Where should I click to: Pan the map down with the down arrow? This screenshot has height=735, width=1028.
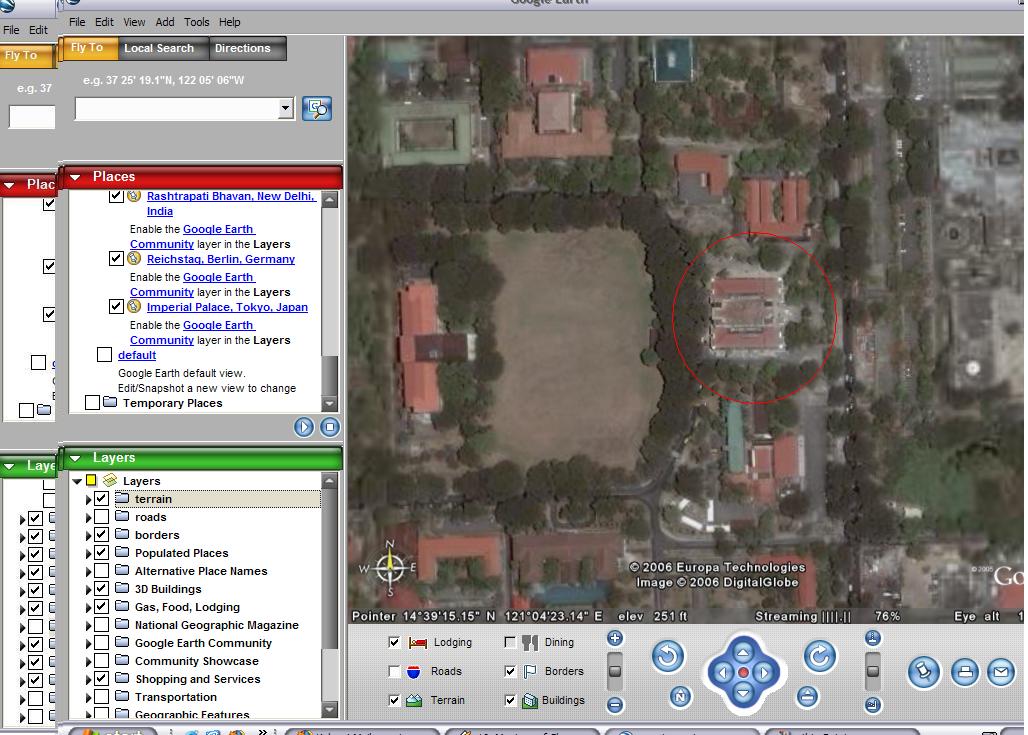743,693
